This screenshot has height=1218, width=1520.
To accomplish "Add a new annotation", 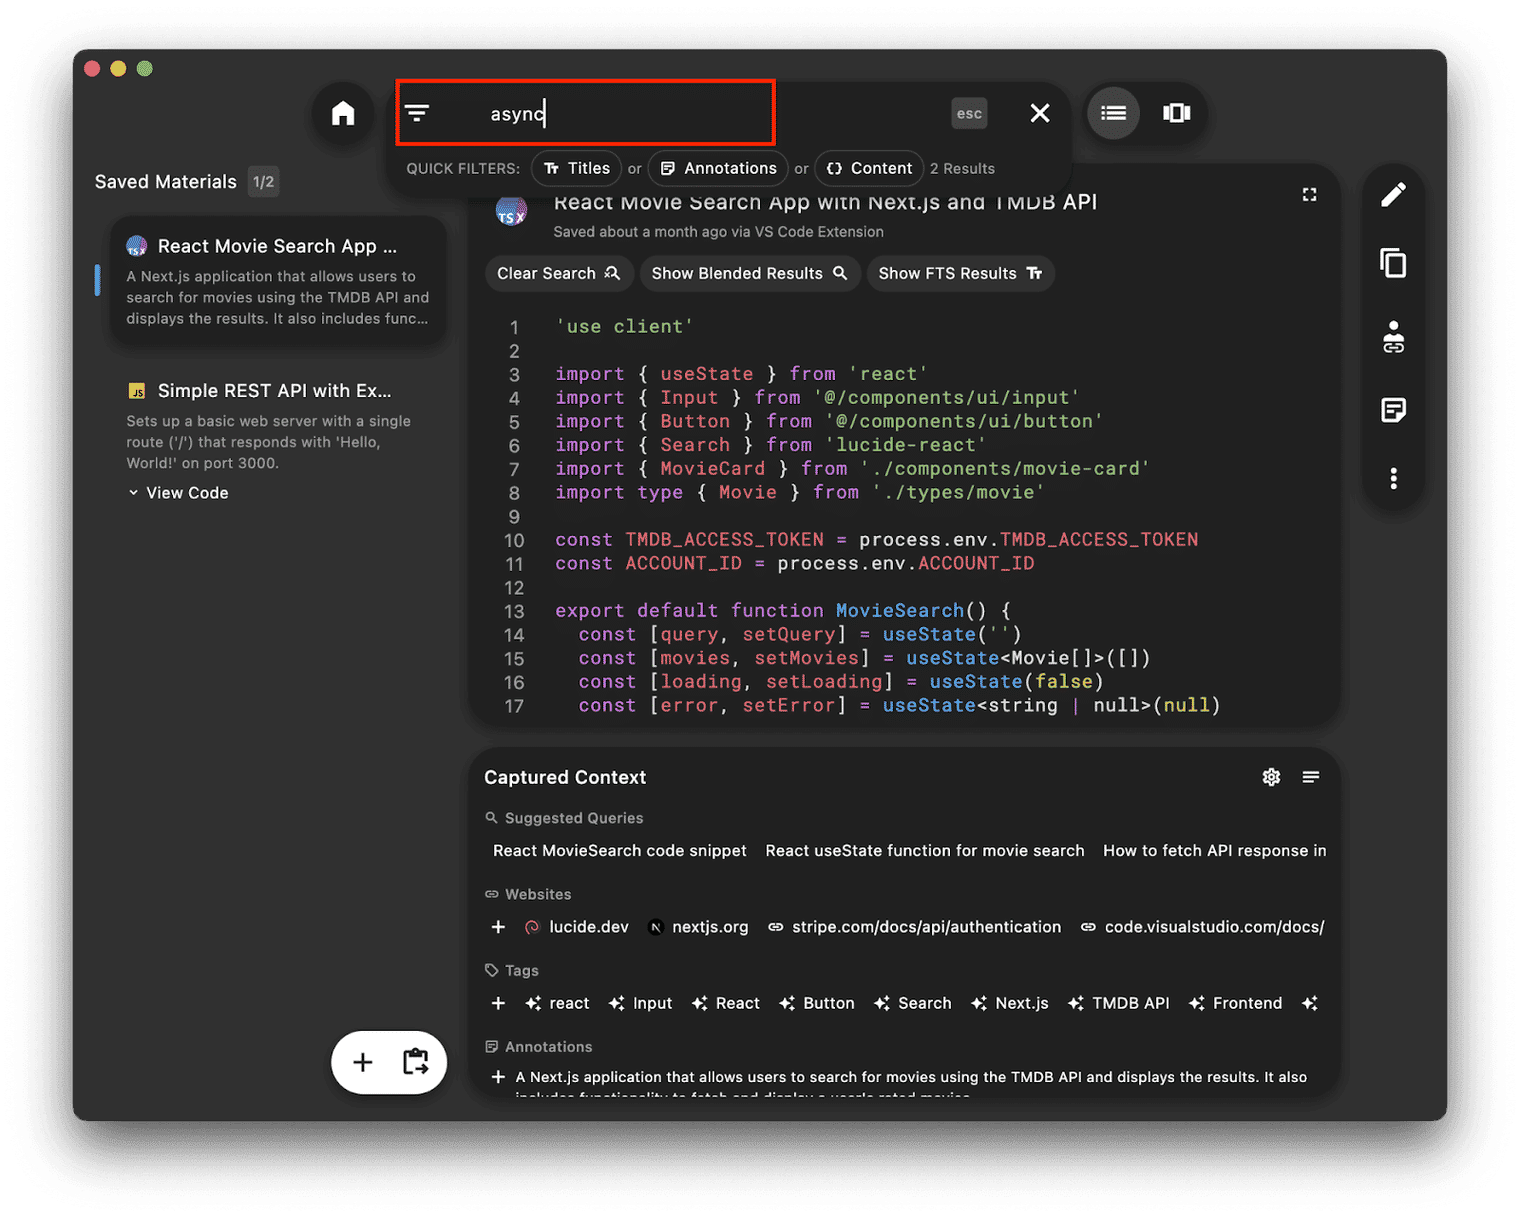I will (x=498, y=1077).
